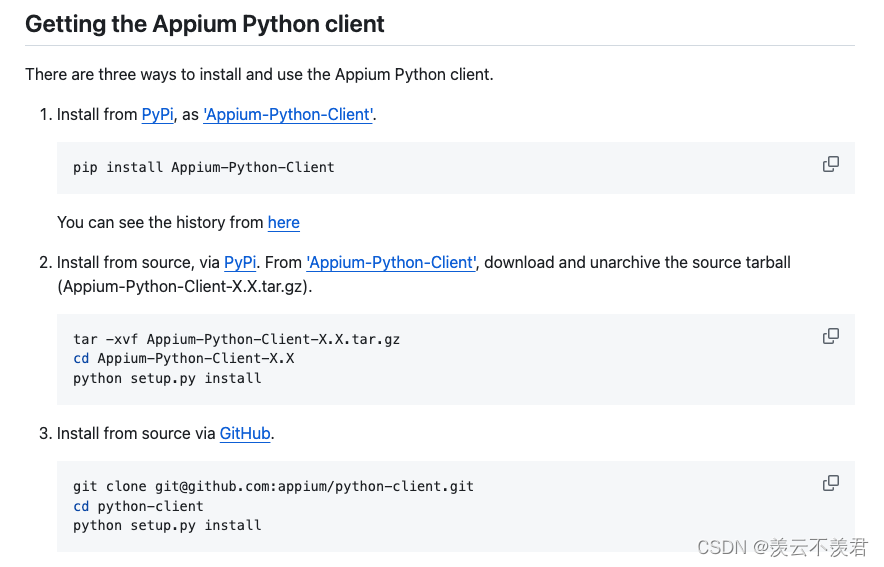This screenshot has height=567, width=884.
Task: Click 'python setup.py install' in the tarball block
Action: point(167,378)
